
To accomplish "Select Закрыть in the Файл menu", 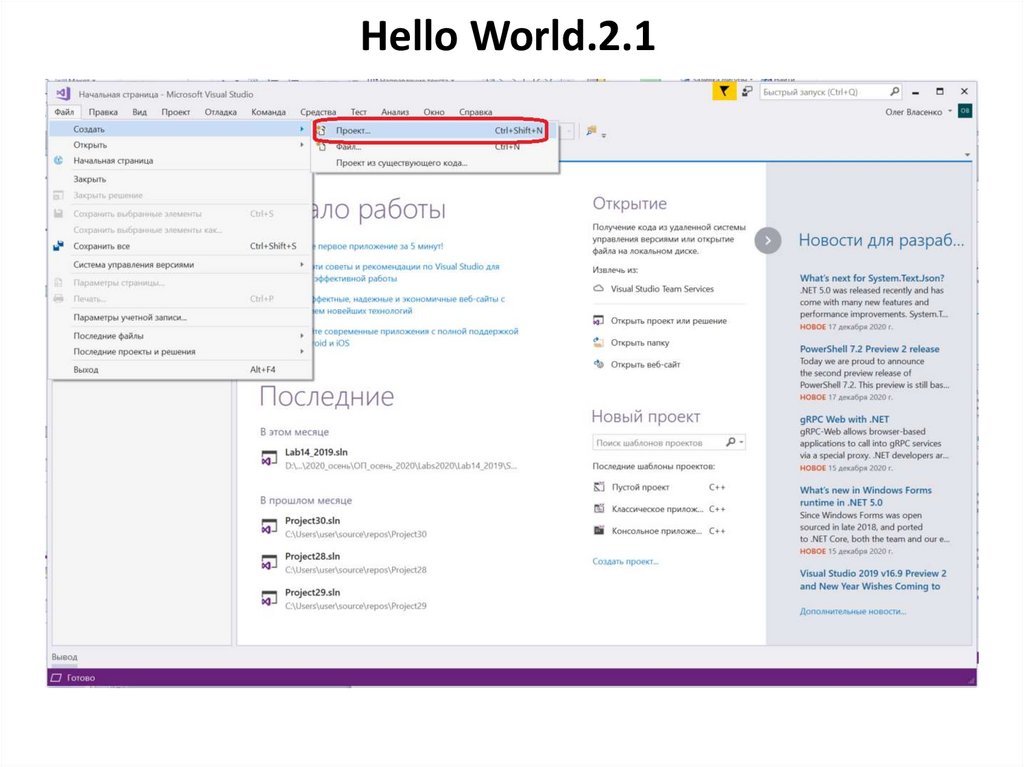I will point(181,179).
